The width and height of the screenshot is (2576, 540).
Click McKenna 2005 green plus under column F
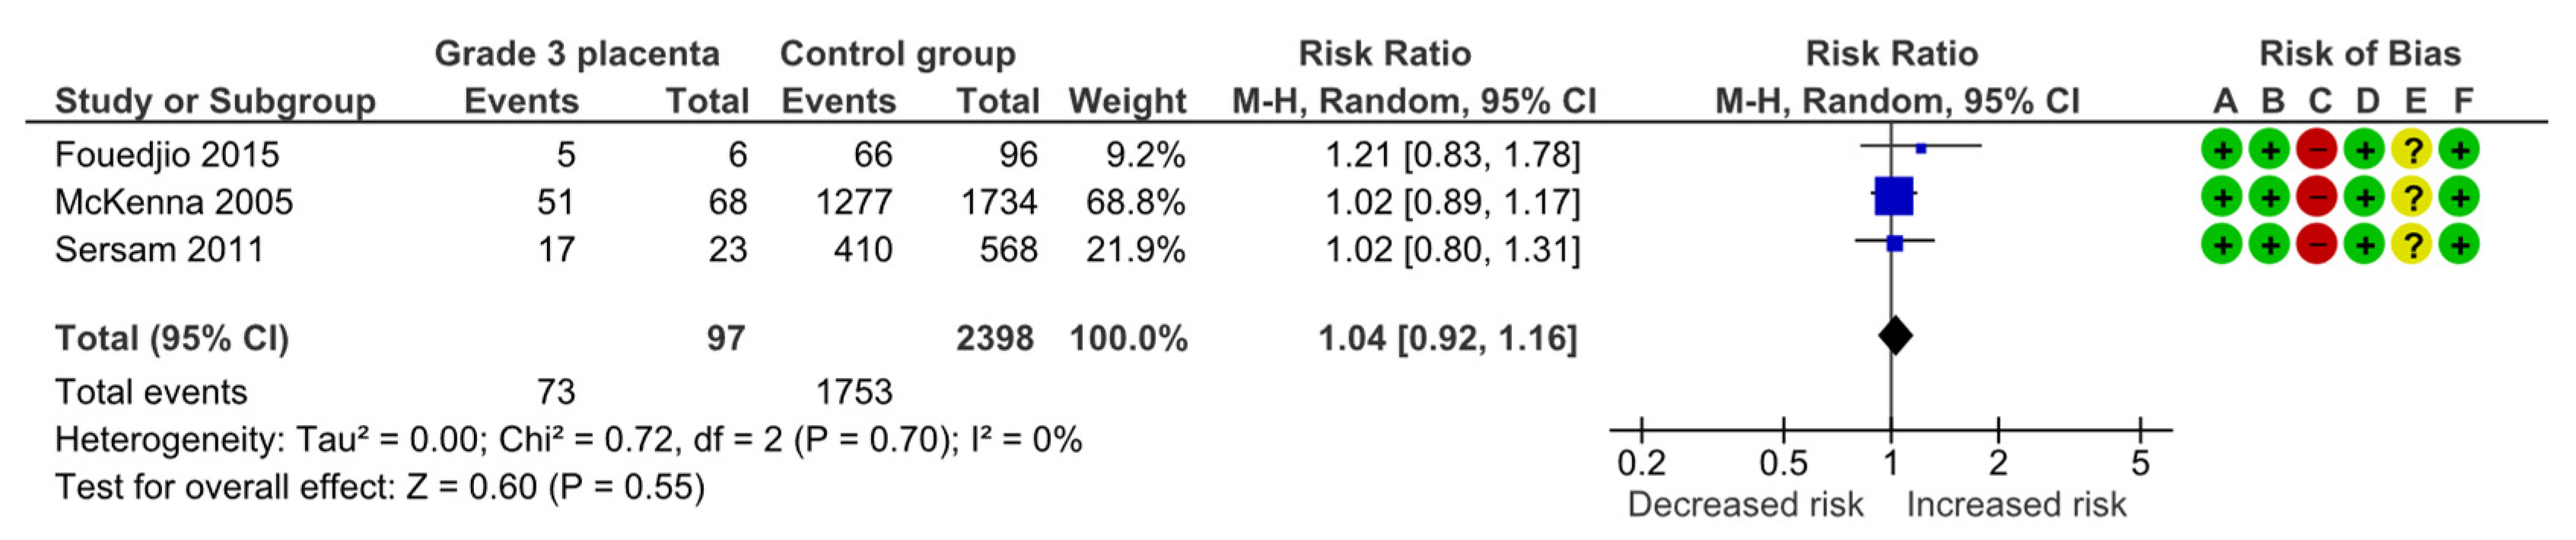2460,198
